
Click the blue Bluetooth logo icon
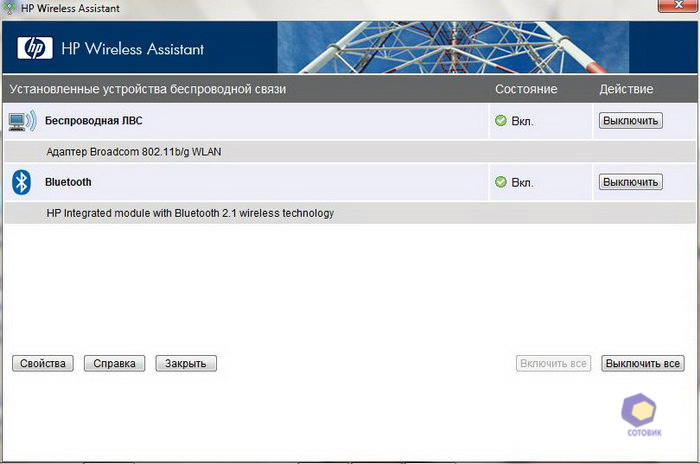click(x=21, y=182)
